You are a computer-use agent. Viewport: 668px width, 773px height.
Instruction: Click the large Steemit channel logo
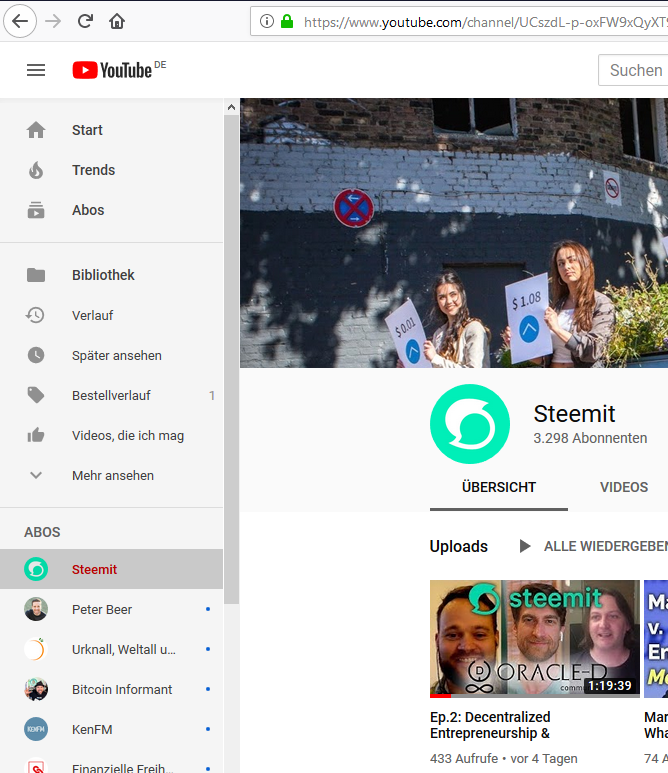point(470,424)
